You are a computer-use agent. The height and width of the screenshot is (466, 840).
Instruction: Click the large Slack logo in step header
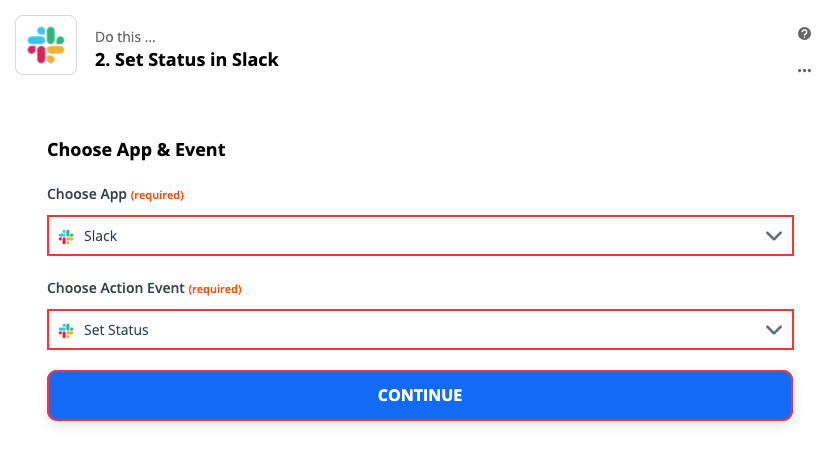point(46,45)
